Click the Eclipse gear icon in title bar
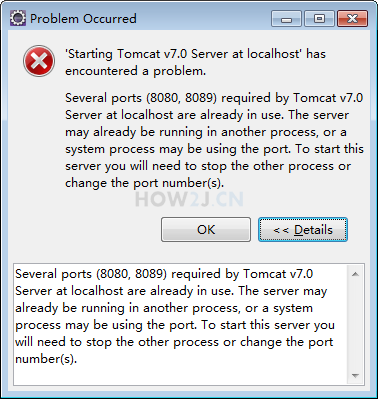The height and width of the screenshot is (399, 378). [17, 18]
